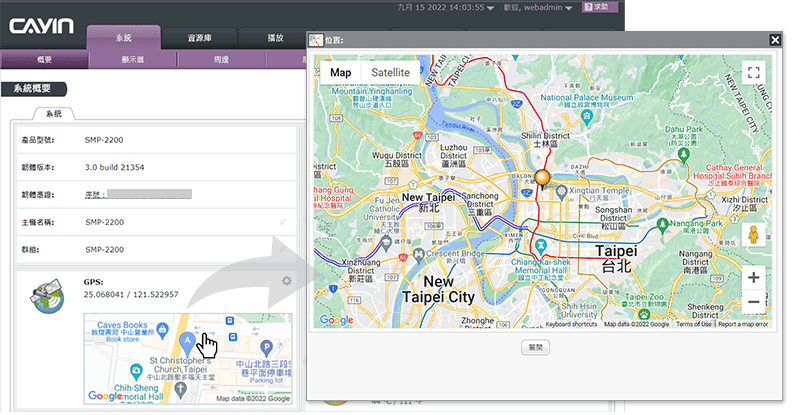Click Report a map error link
The width and height of the screenshot is (800, 415).
[x=743, y=324]
